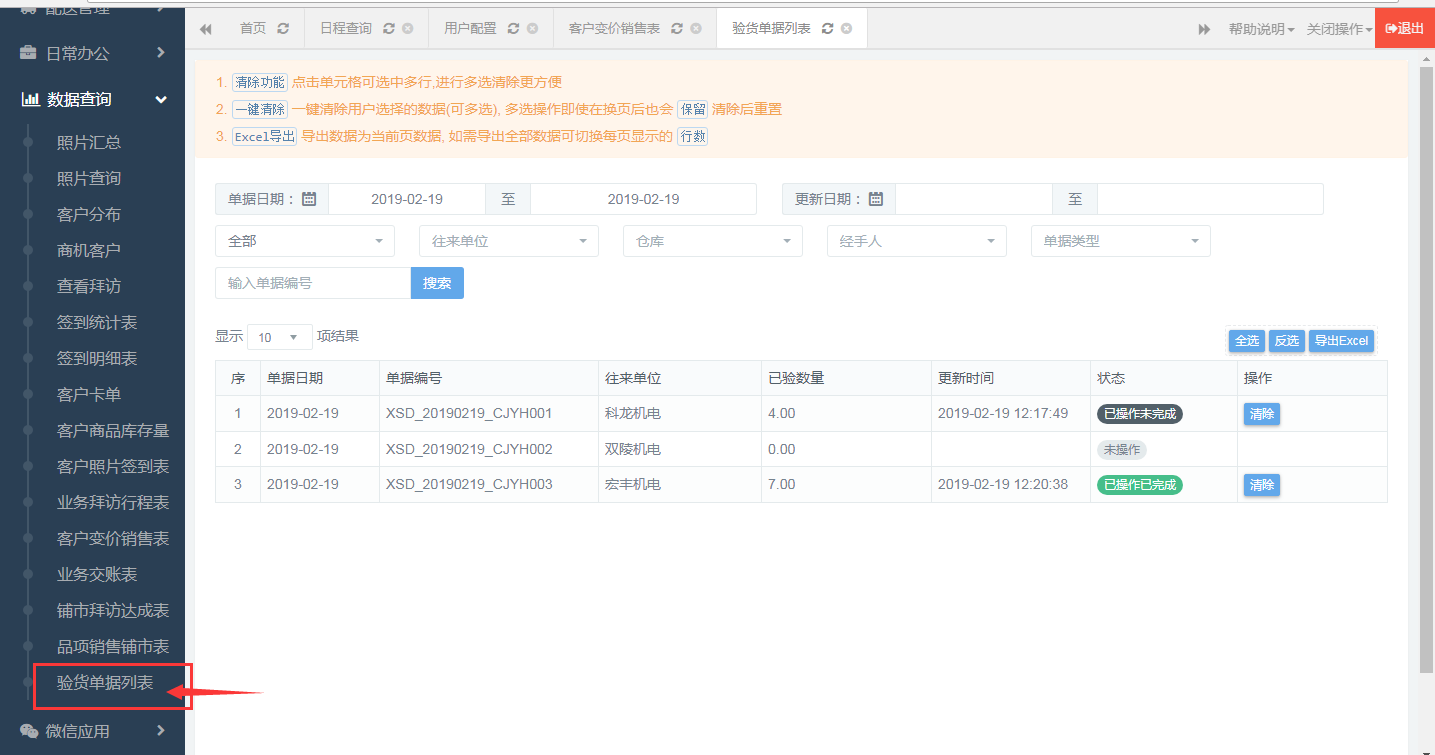Click the 更新日期 end date field
This screenshot has height=755, width=1435.
(1210, 199)
